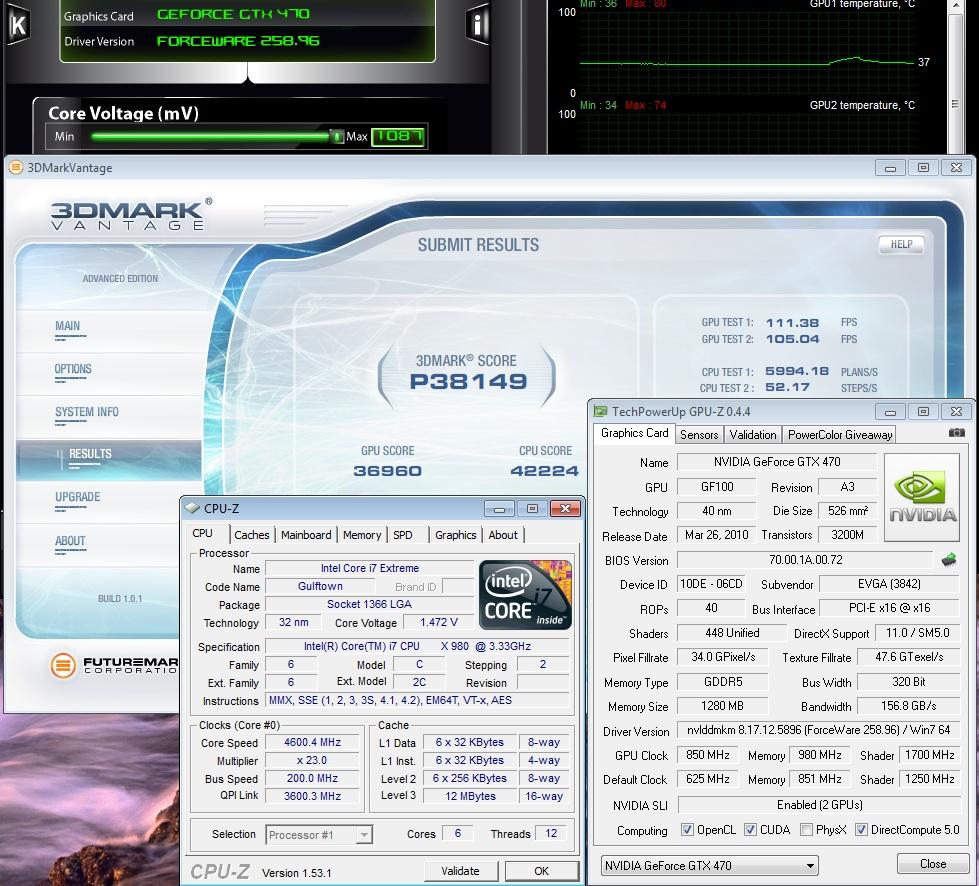Viewport: 979px width, 886px height.
Task: Switch to the Mainboard tab in CPU-Z
Action: pos(306,535)
